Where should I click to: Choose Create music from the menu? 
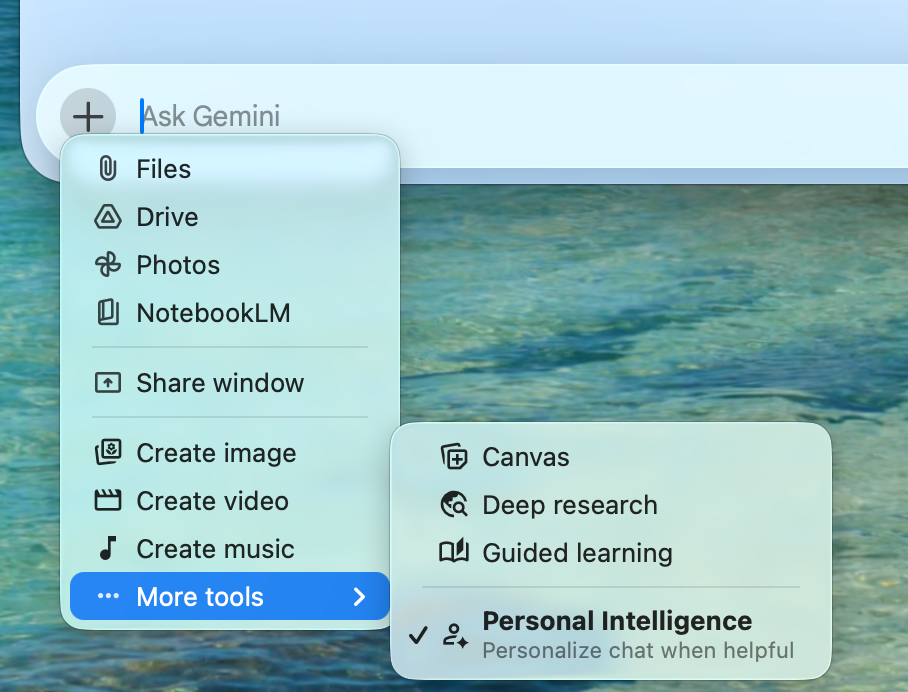tap(215, 549)
